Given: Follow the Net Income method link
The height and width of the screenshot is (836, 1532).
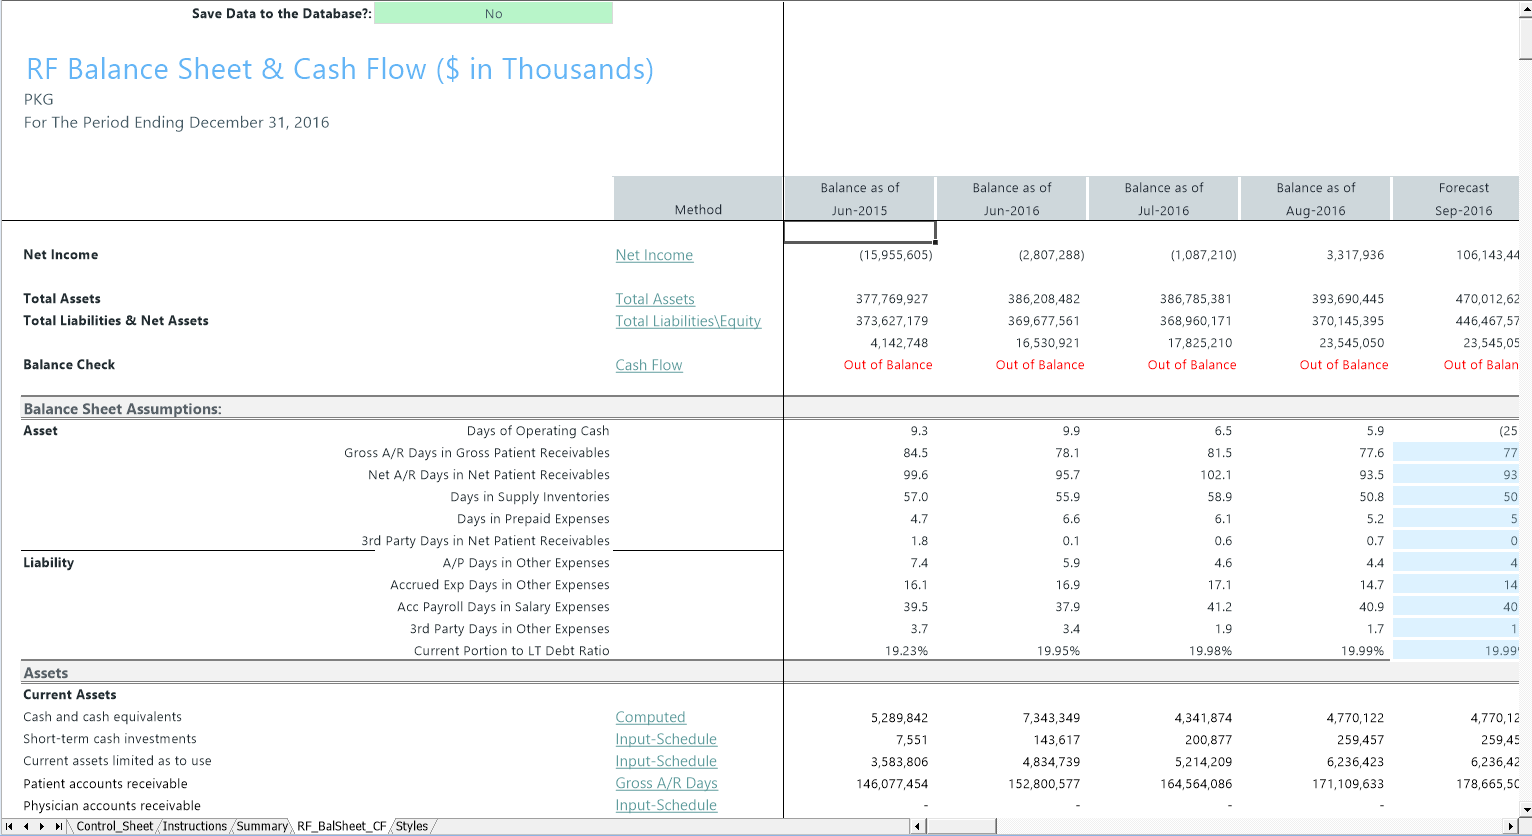Looking at the screenshot, I should click(654, 255).
